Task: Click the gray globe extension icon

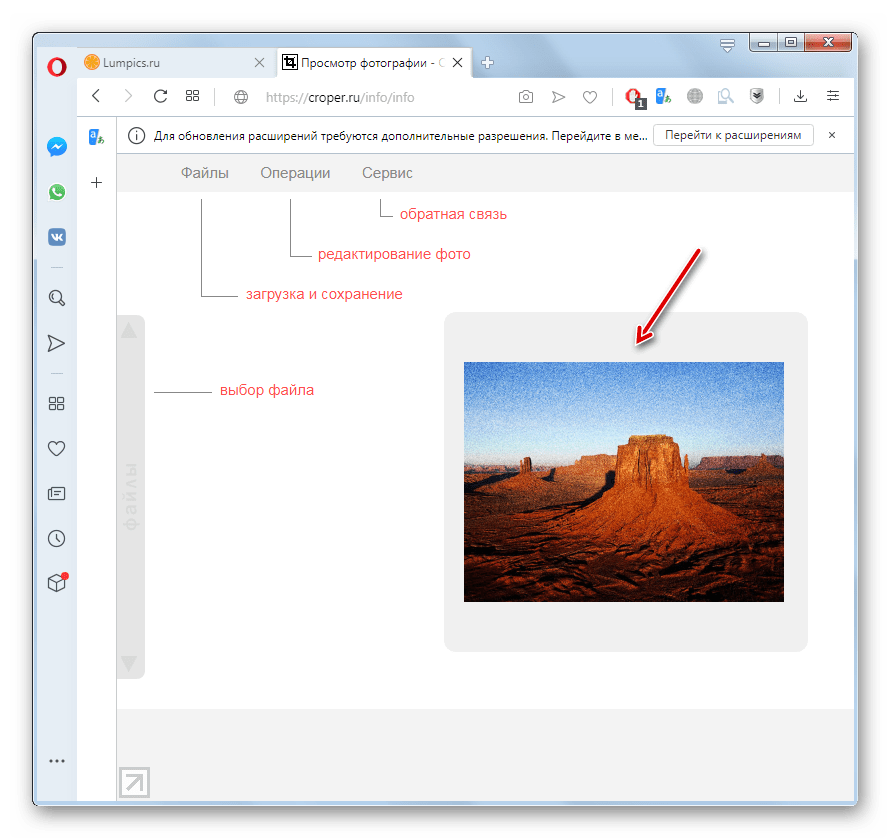Action: coord(694,96)
